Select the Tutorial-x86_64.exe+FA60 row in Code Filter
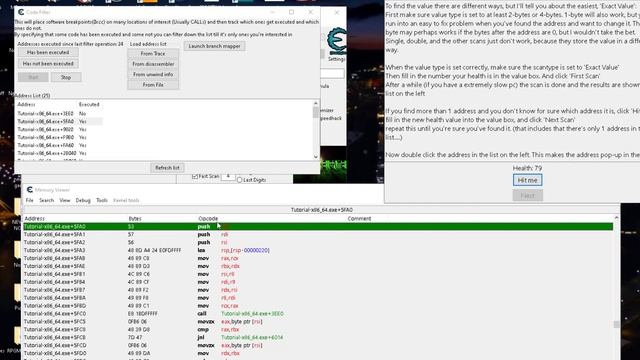This screenshot has height=360, width=640. pyautogui.click(x=60, y=145)
